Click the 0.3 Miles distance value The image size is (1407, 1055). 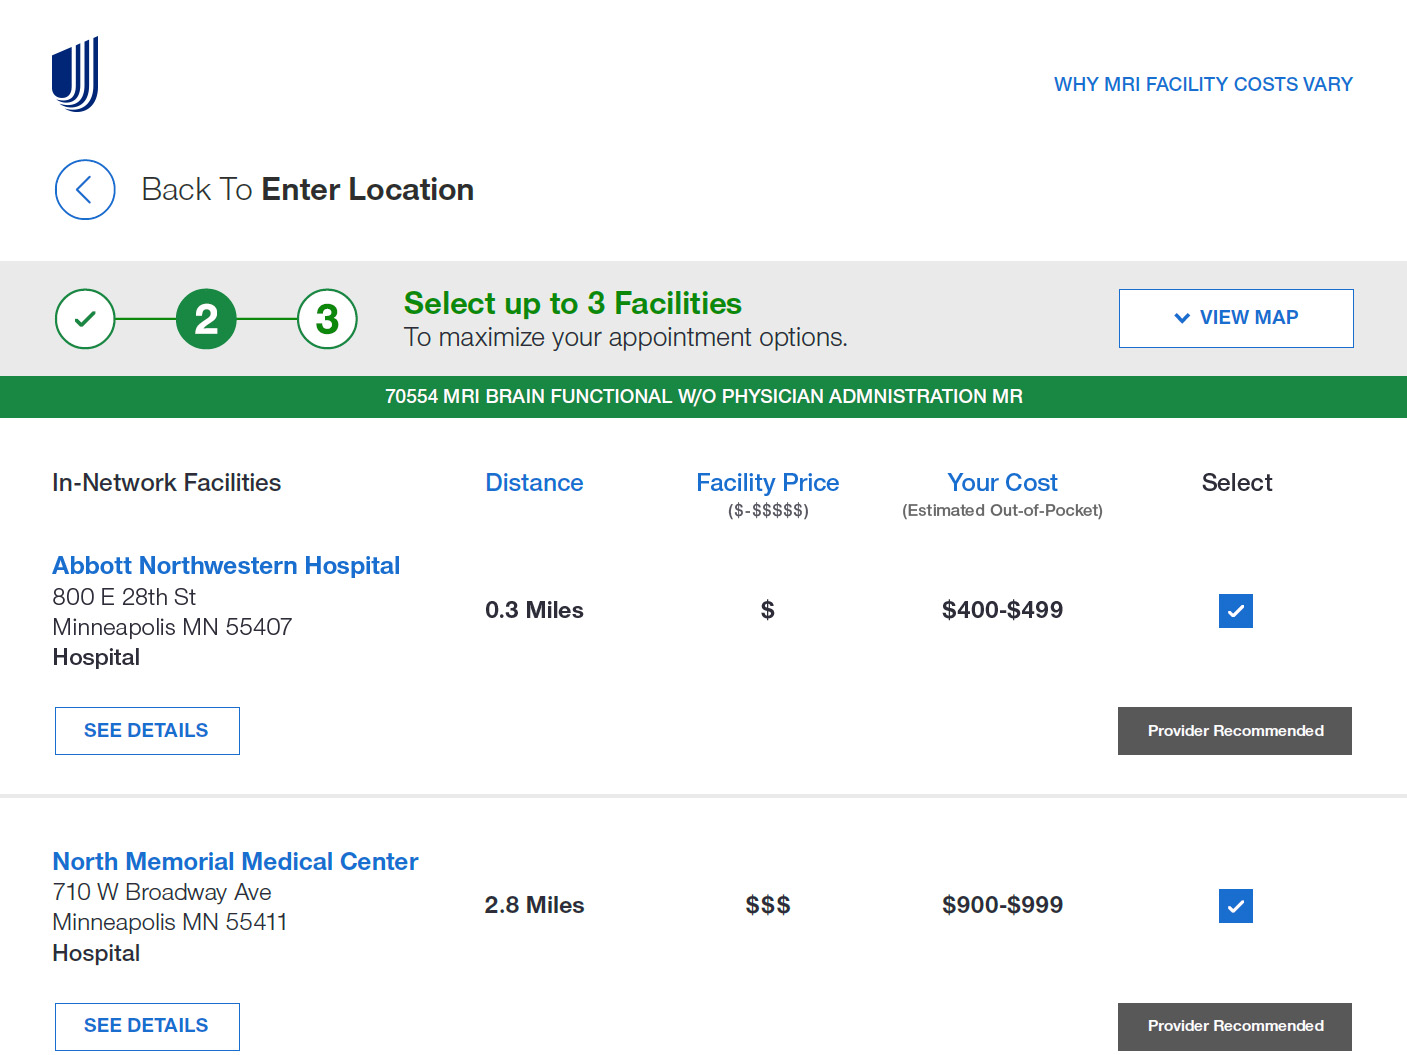click(x=534, y=610)
